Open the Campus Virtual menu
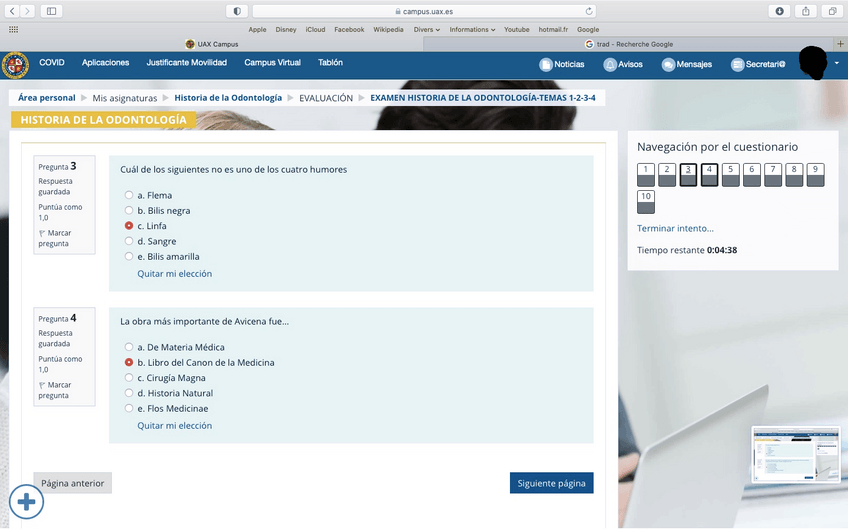This screenshot has width=848, height=530. point(273,63)
